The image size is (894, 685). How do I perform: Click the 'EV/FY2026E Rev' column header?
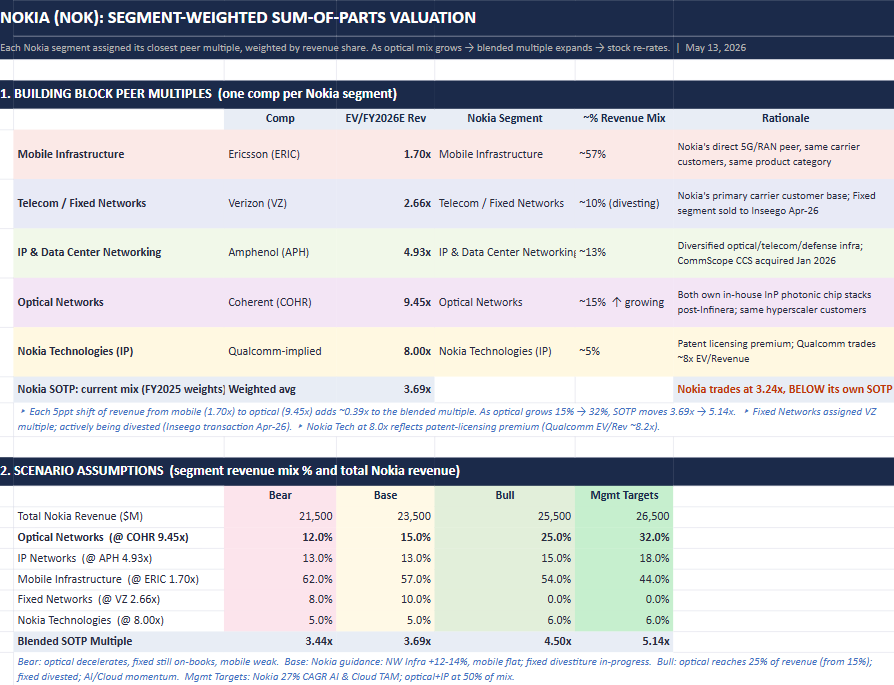385,118
